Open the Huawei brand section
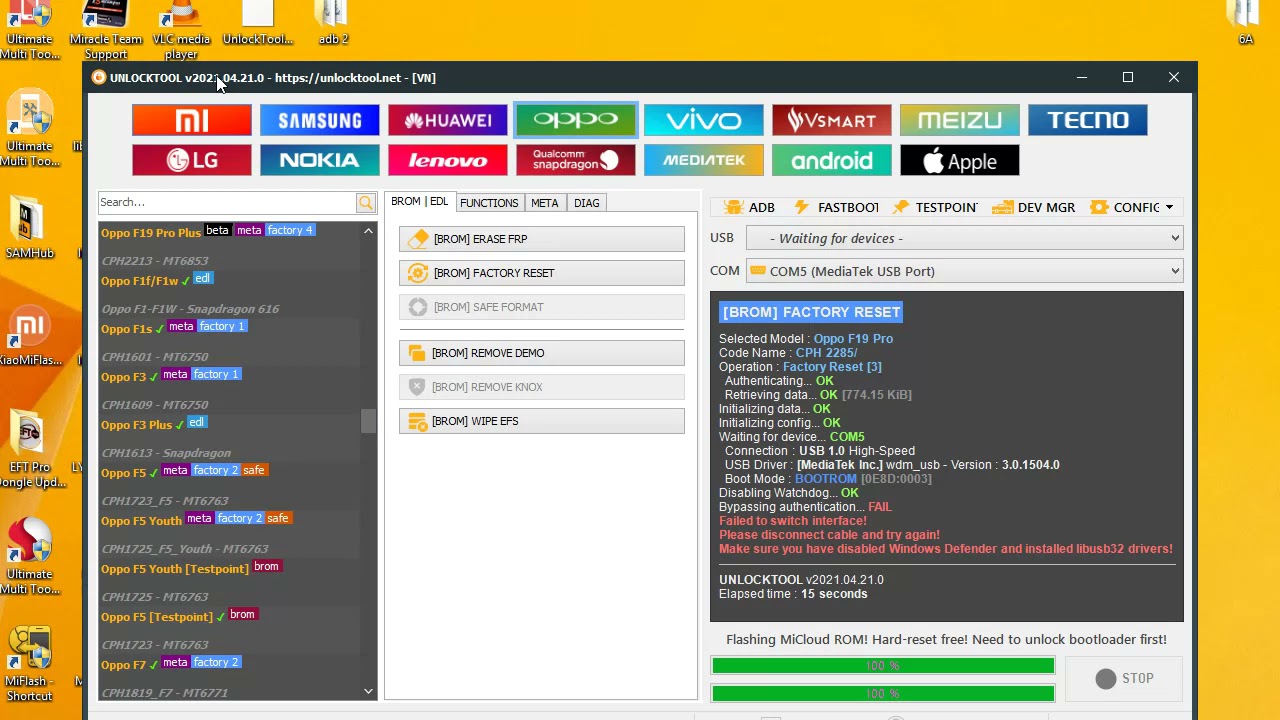Image resolution: width=1280 pixels, height=720 pixels. point(448,120)
